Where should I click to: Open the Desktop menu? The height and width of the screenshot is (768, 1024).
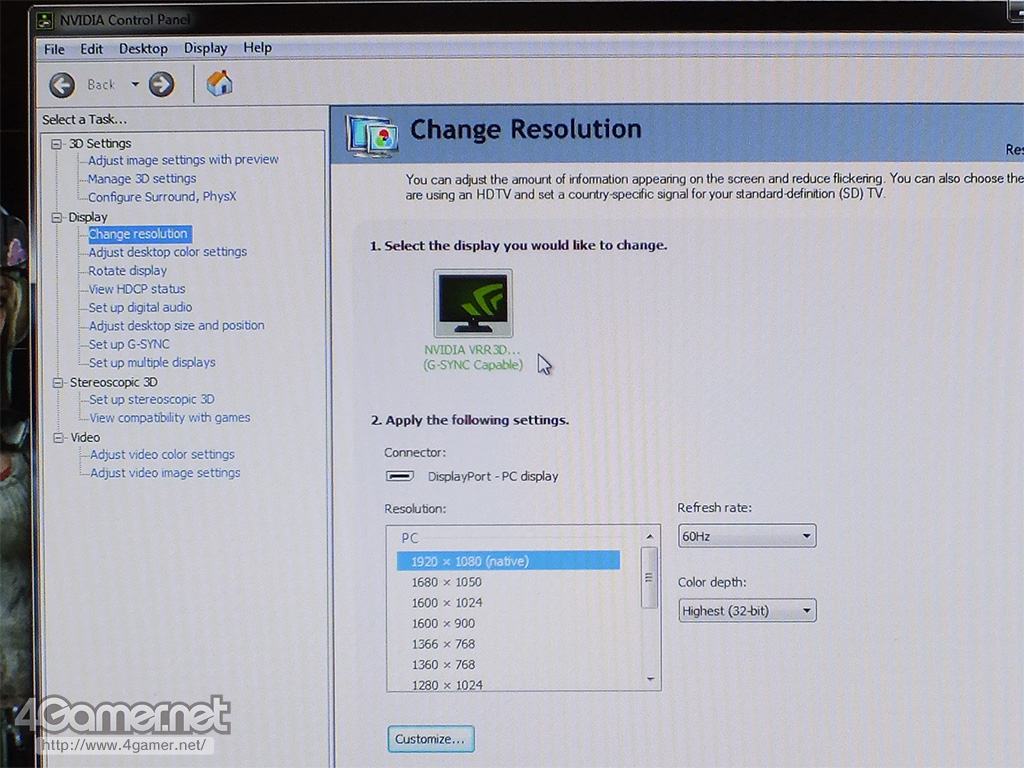point(143,48)
